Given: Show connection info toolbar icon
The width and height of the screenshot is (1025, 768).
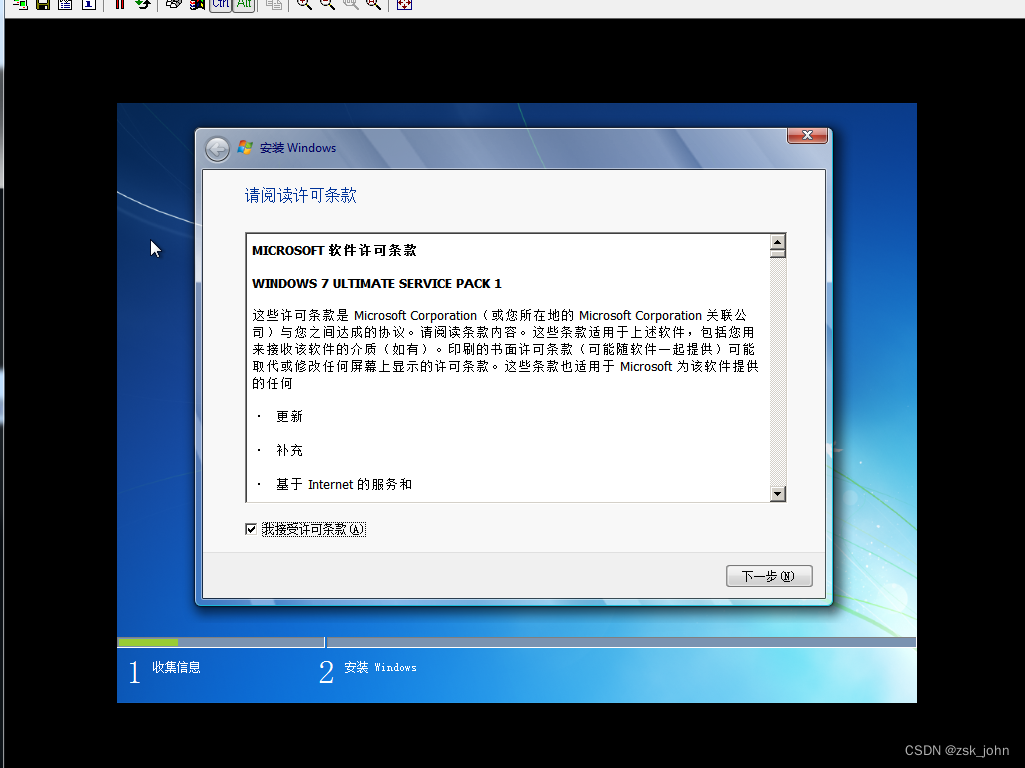Looking at the screenshot, I should (x=89, y=4).
